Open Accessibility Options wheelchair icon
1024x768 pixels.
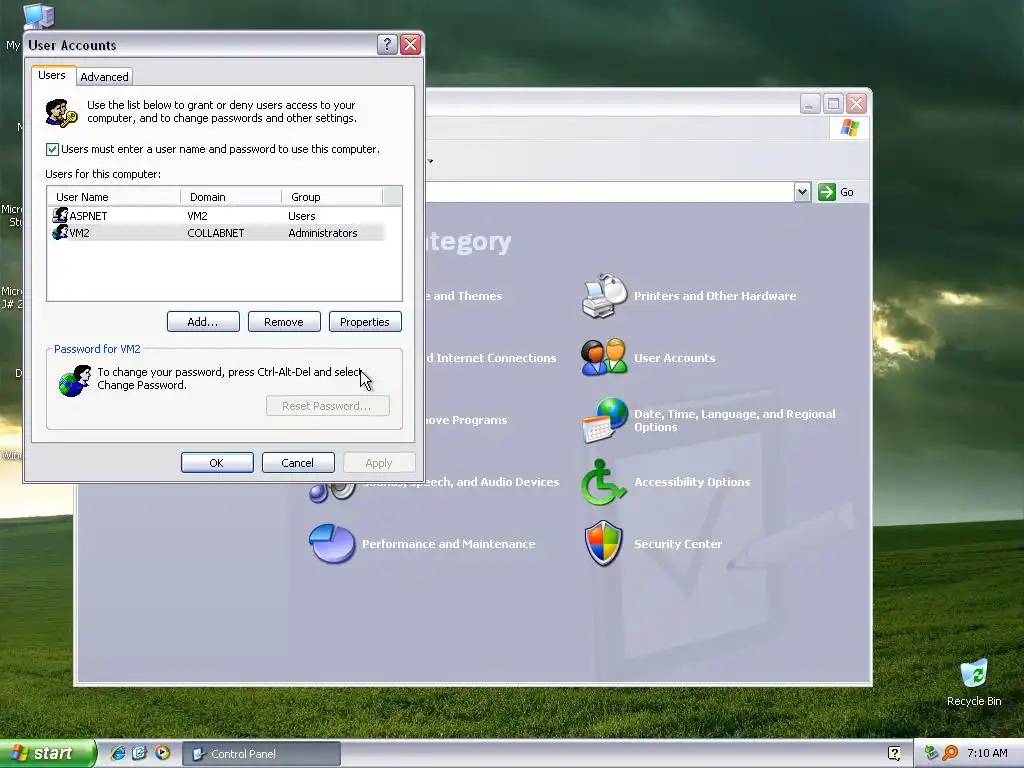pos(603,482)
